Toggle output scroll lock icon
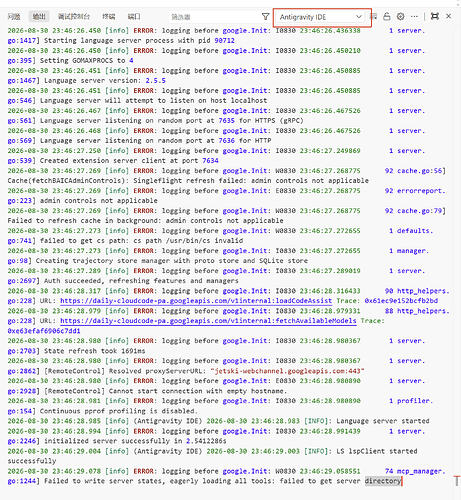 387,16
